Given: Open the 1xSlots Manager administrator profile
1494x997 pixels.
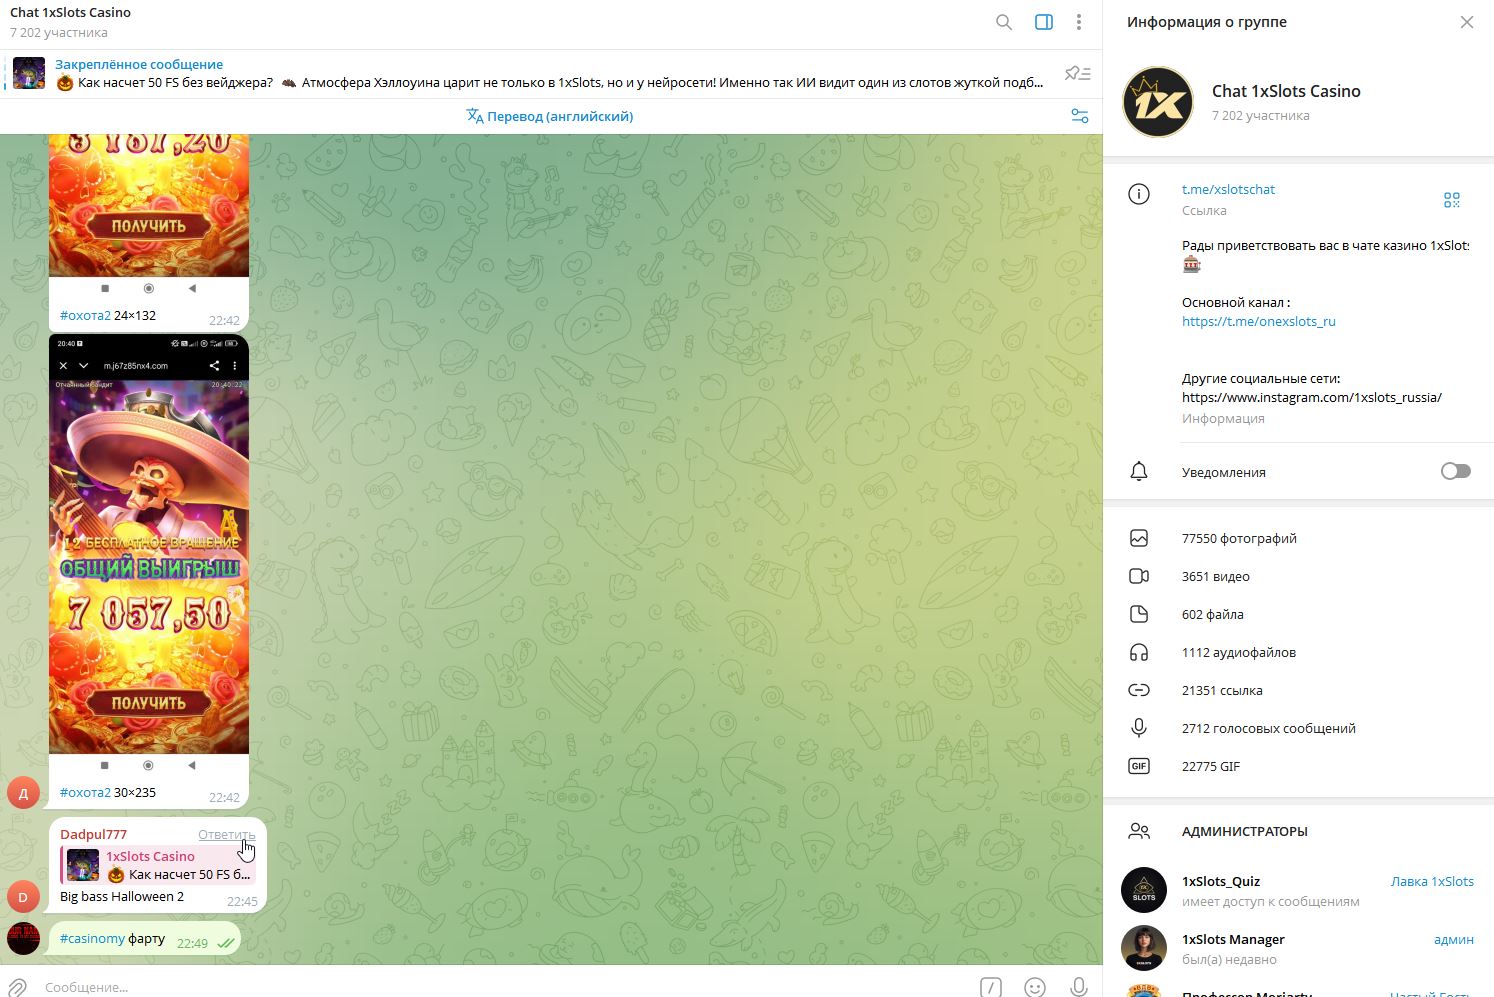Looking at the screenshot, I should [x=1298, y=948].
